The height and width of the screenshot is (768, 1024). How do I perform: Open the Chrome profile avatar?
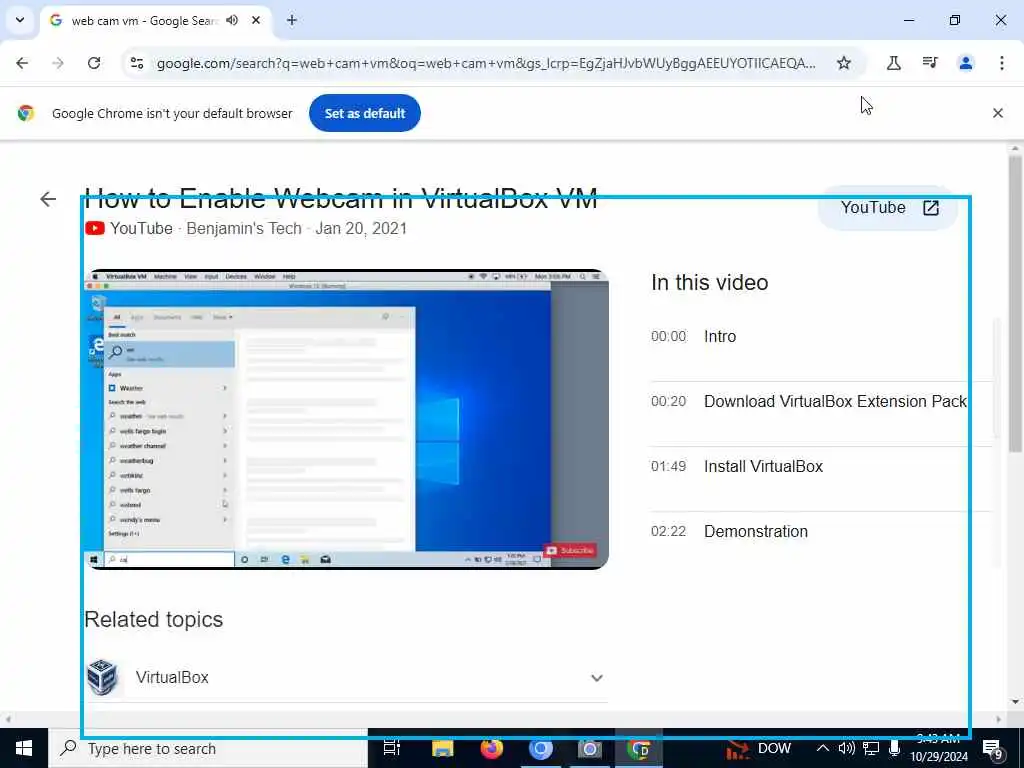point(965,63)
